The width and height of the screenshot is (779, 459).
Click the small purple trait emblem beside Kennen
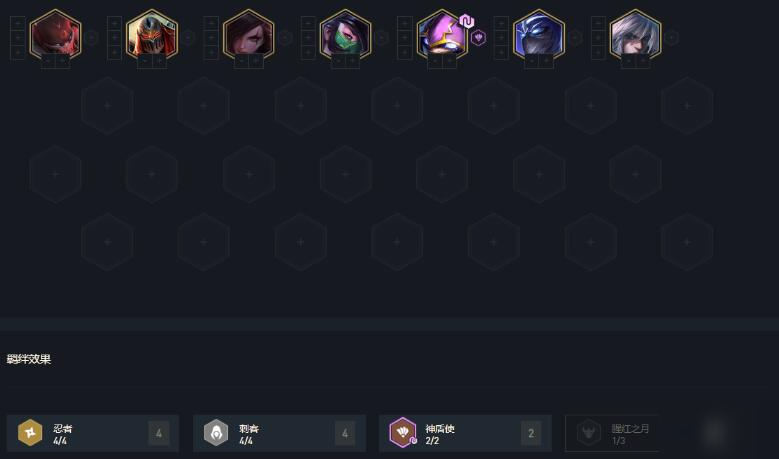[x=478, y=38]
